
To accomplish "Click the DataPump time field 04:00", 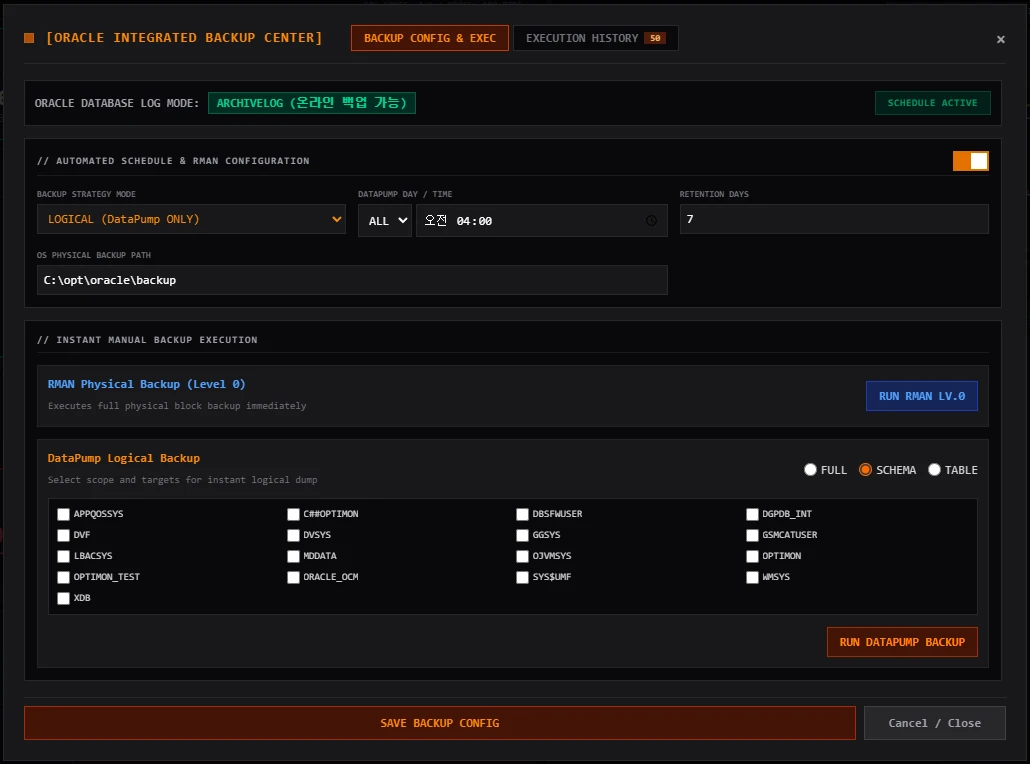I will click(x=542, y=221).
